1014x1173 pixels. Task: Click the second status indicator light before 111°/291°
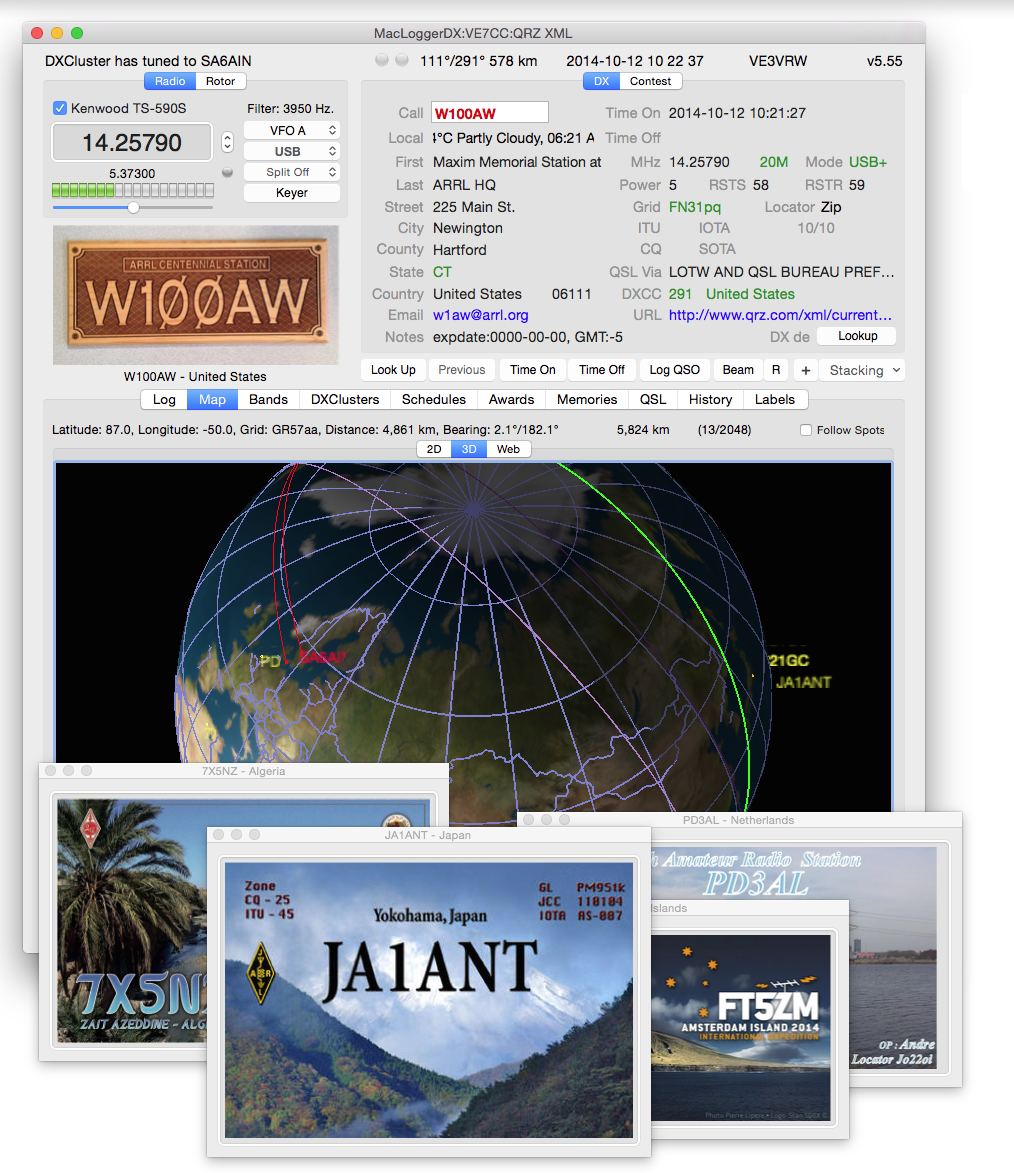(x=402, y=60)
